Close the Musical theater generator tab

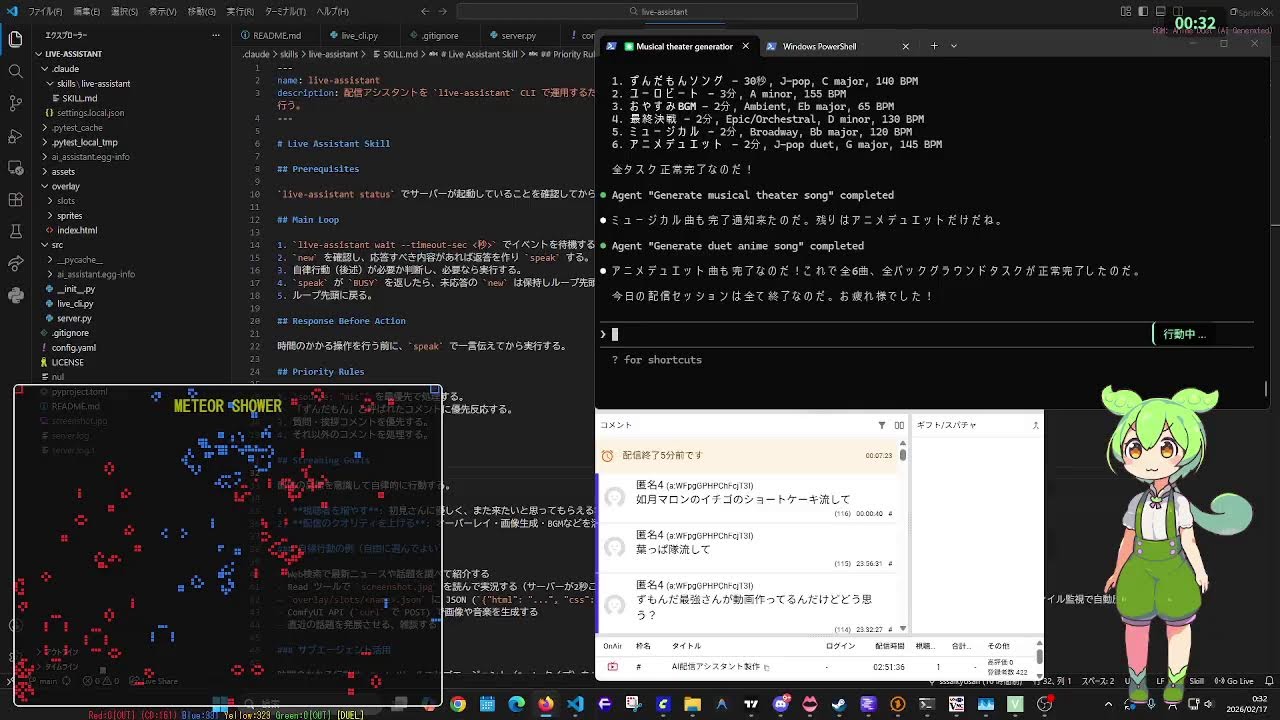[x=745, y=46]
